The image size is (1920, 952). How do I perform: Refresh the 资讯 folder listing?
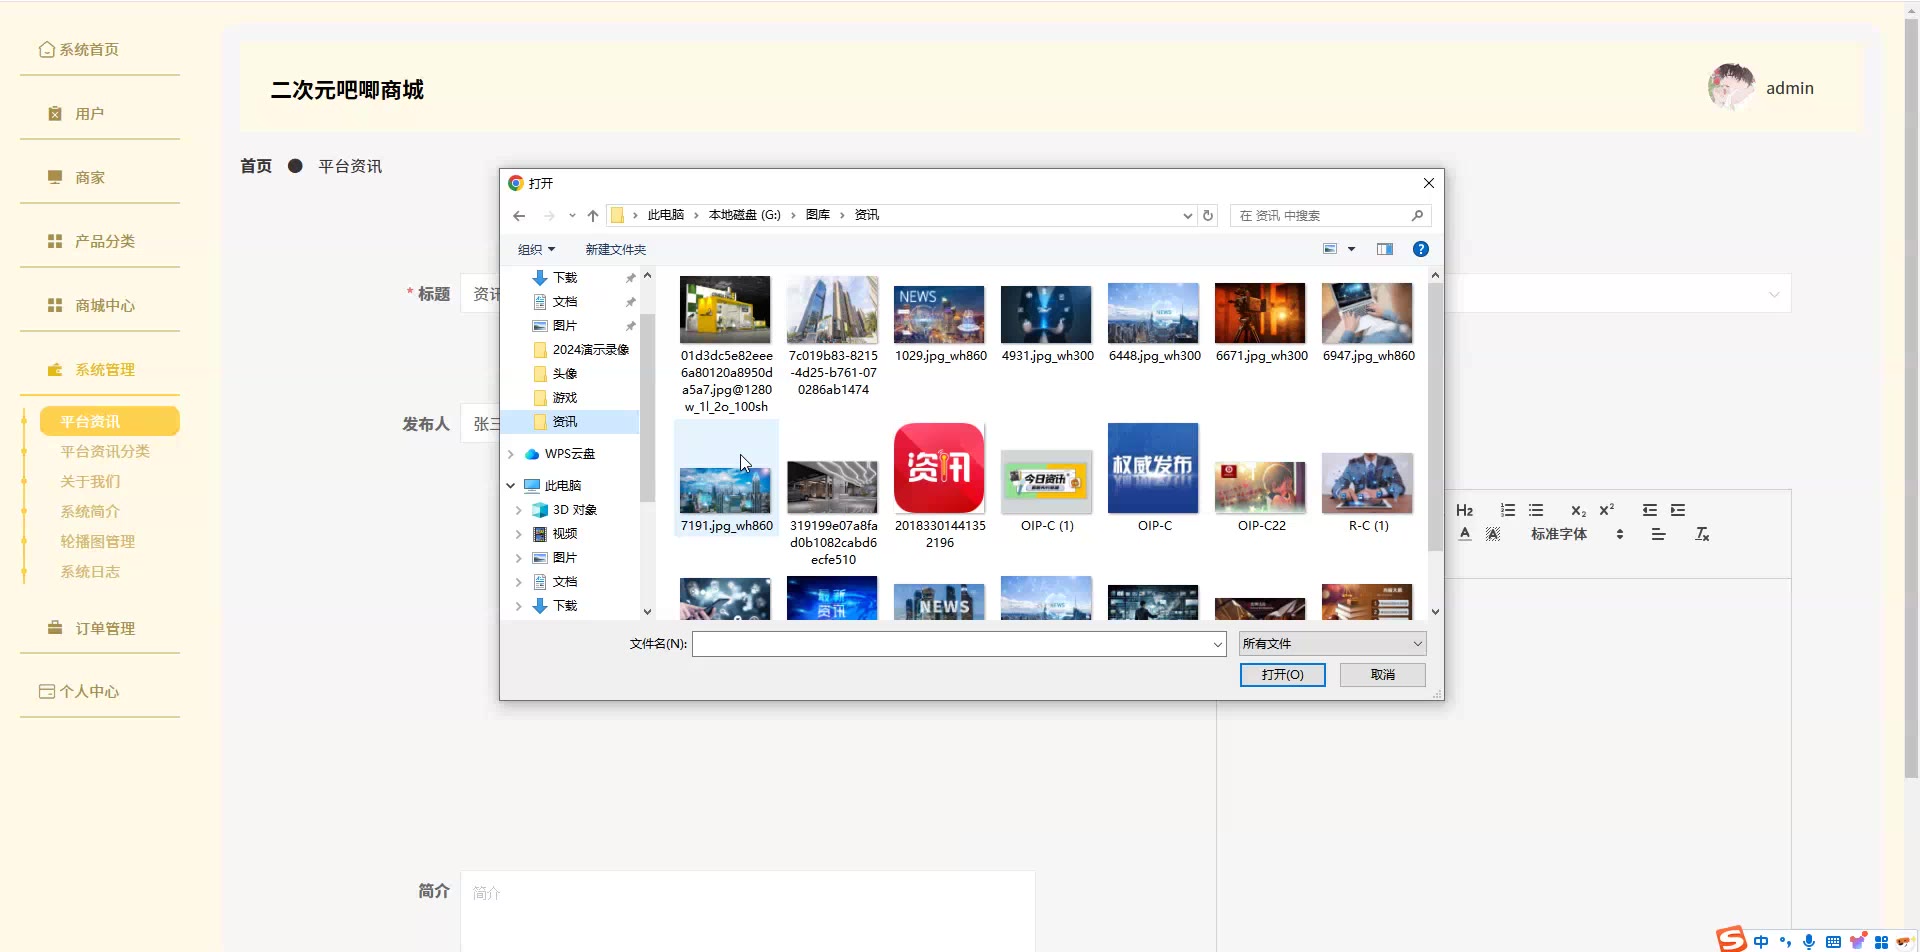click(1208, 216)
